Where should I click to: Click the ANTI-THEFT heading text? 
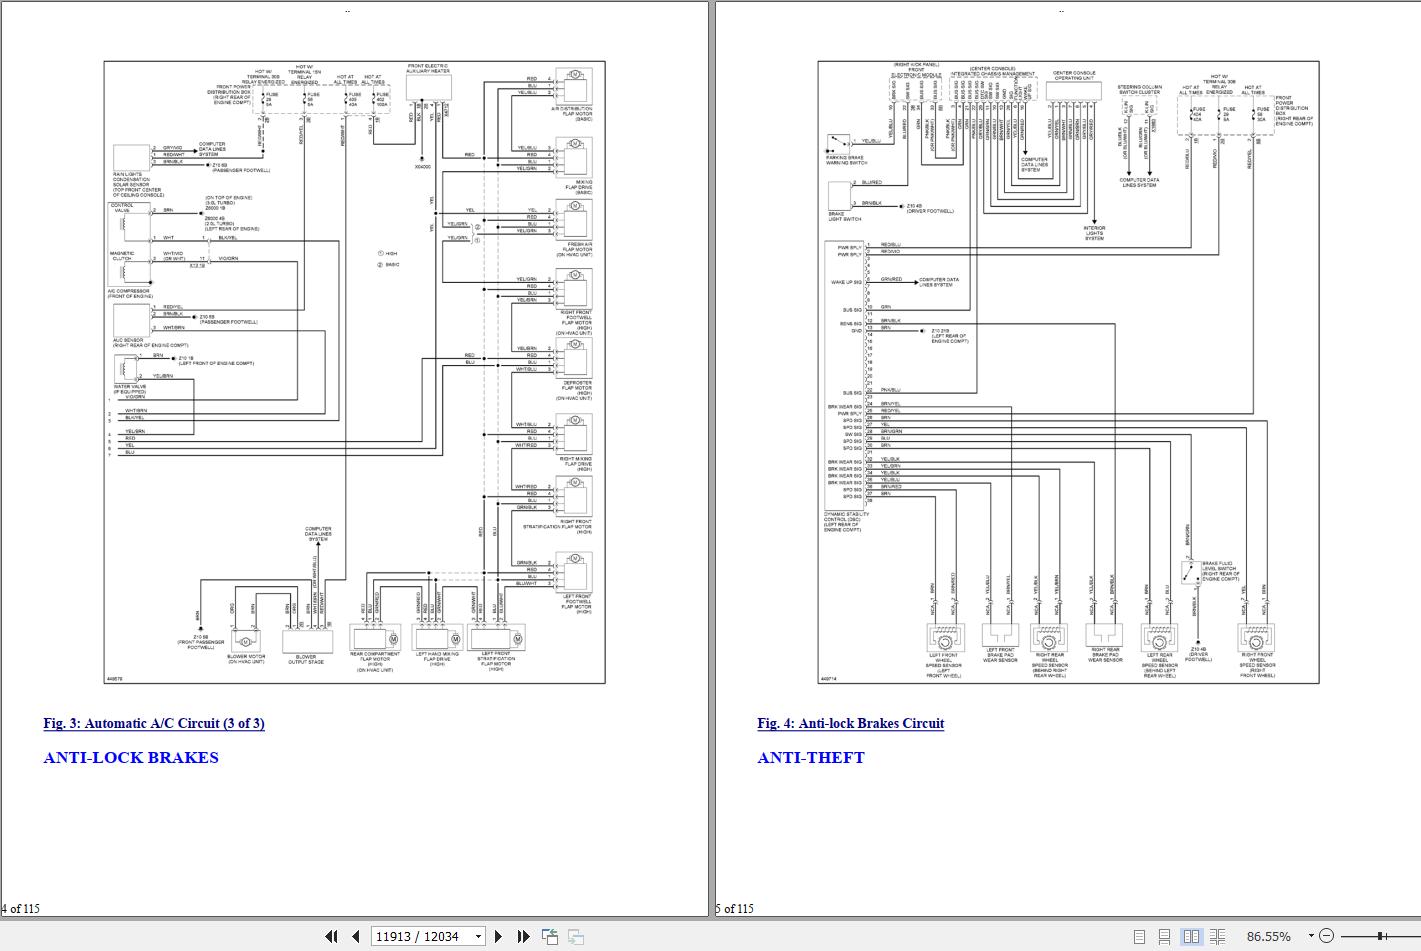click(x=811, y=758)
